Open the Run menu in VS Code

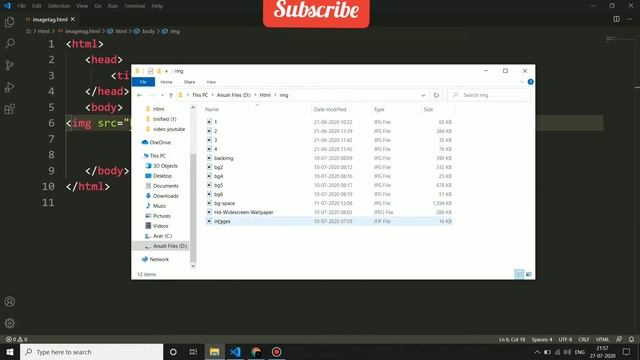(x=113, y=6)
